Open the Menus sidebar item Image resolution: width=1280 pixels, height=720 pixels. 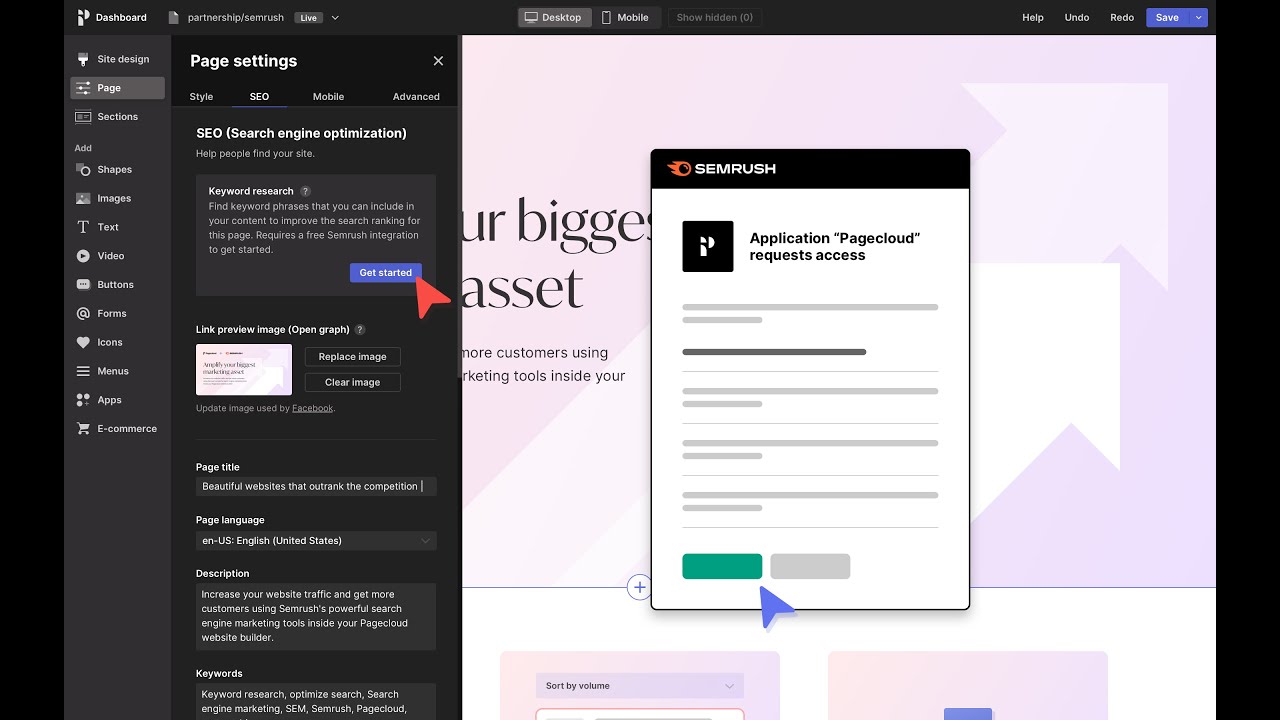point(117,371)
